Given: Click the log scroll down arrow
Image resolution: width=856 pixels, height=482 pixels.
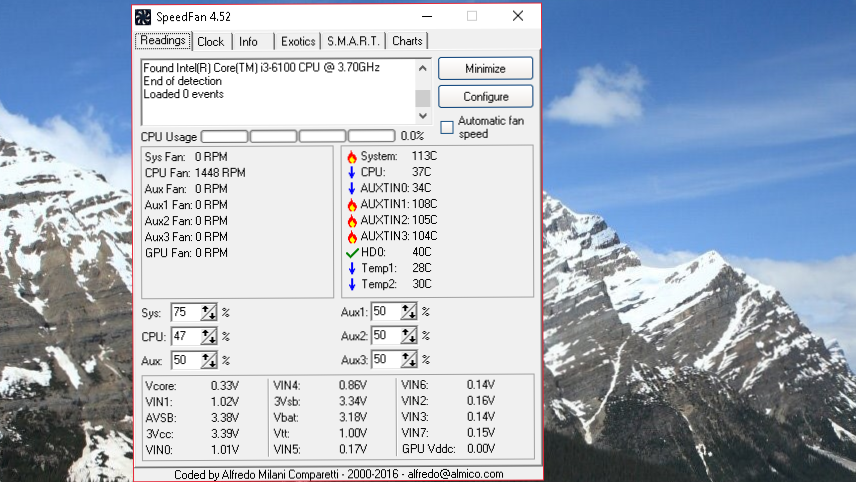Looking at the screenshot, I should point(423,116).
